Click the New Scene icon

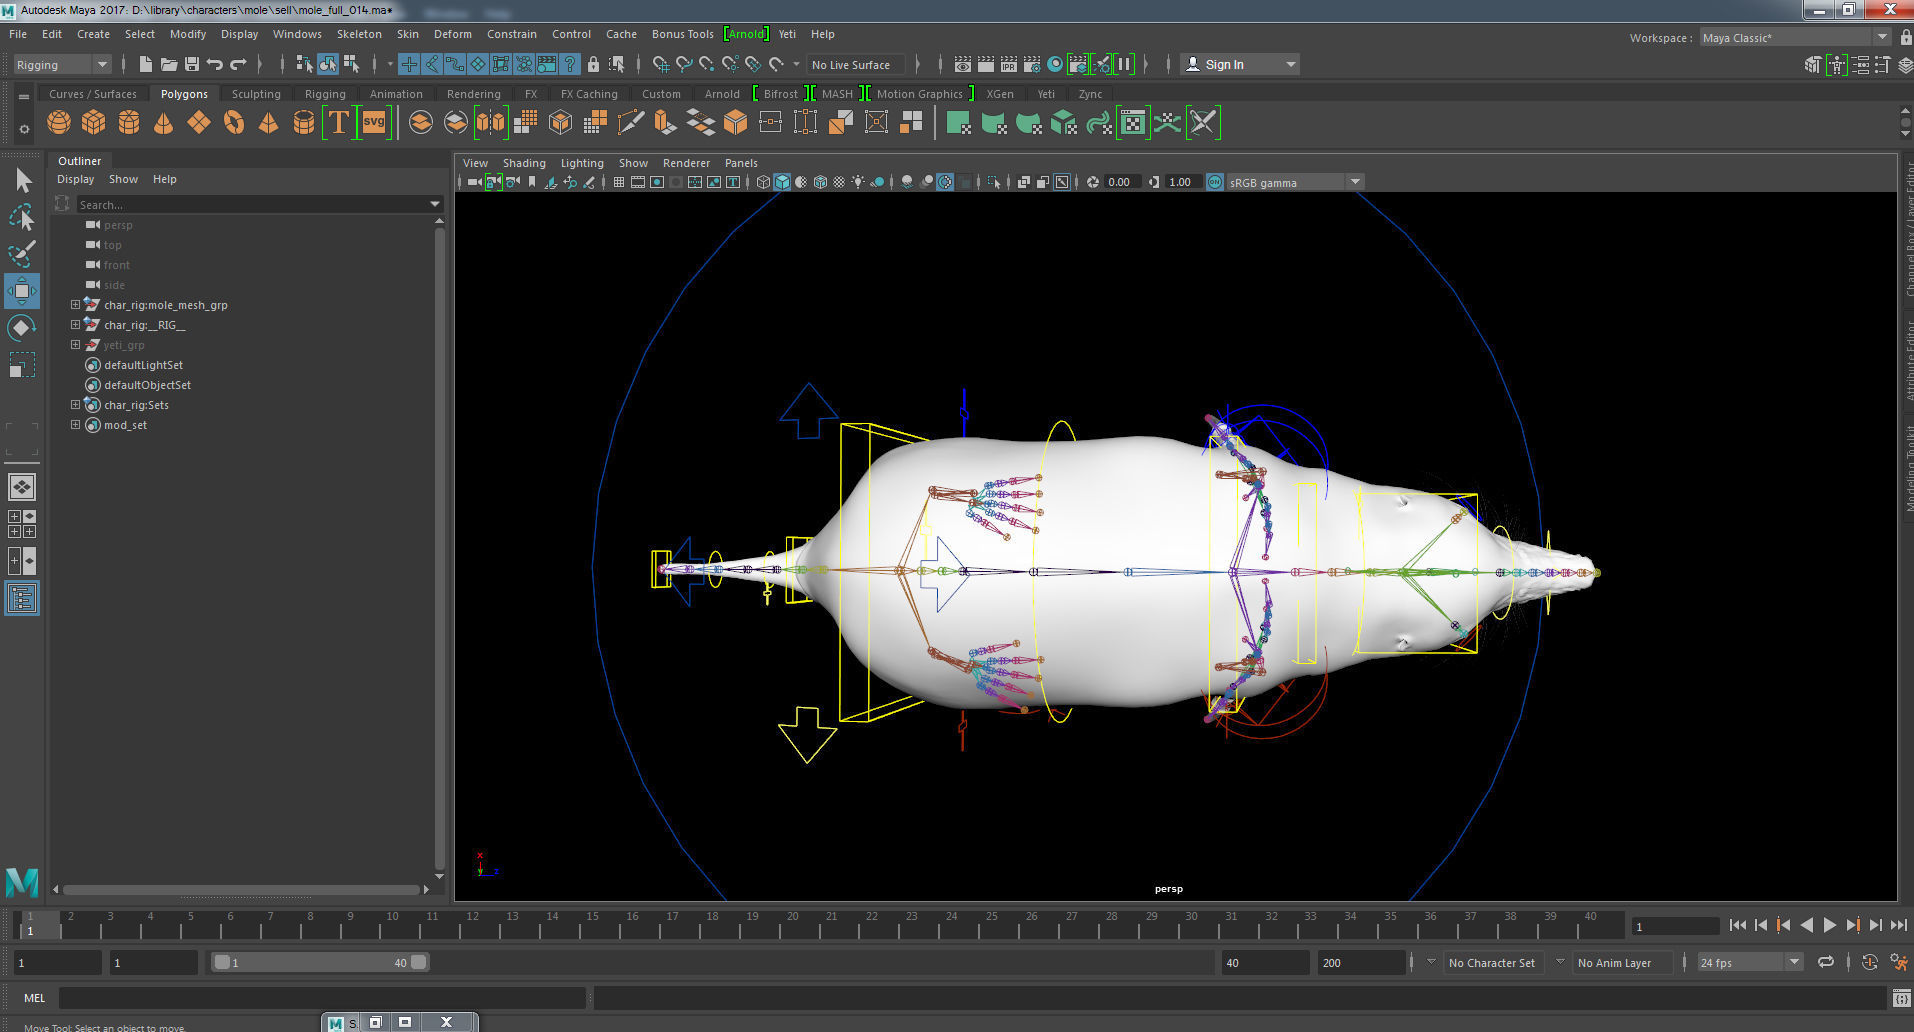coord(146,64)
